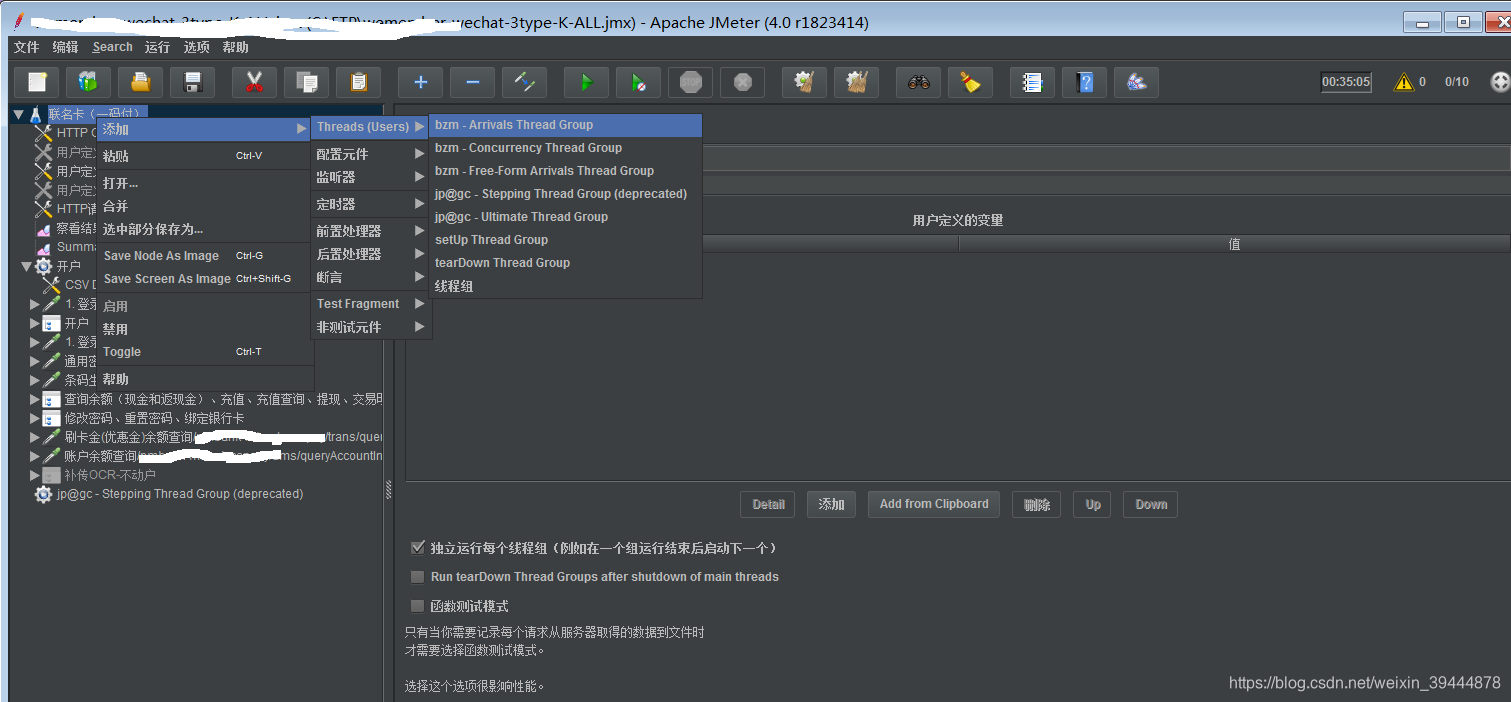1511x702 pixels.
Task: Select jp@gc - Ultimate Thread Group entry
Action: pyautogui.click(x=566, y=217)
